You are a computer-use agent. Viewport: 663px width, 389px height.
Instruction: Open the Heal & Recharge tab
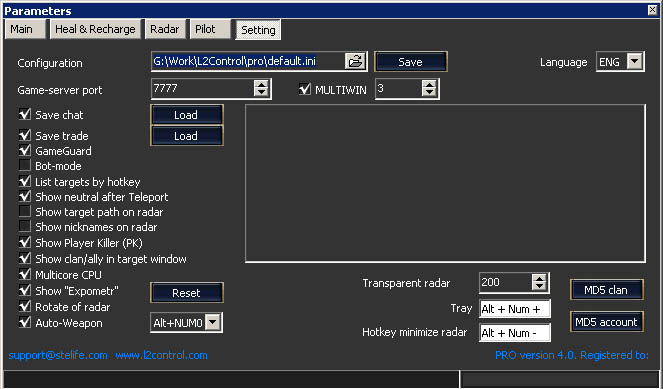click(95, 29)
